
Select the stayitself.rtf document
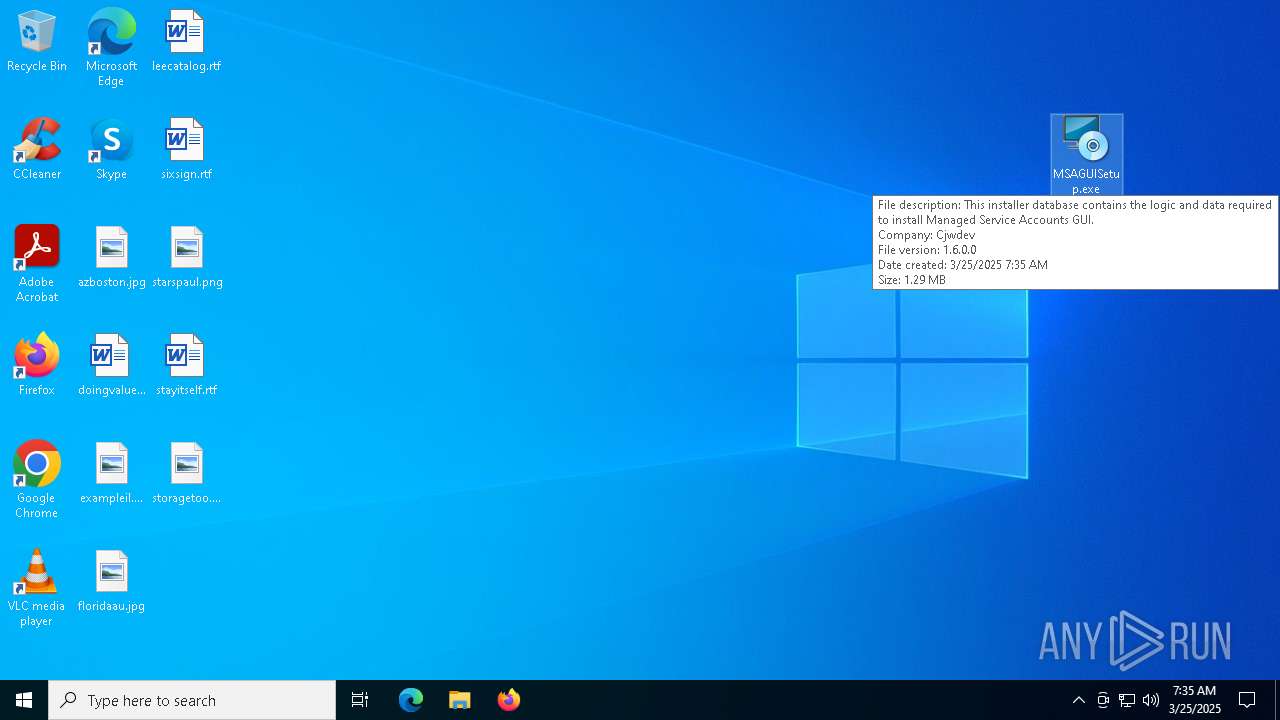(186, 366)
